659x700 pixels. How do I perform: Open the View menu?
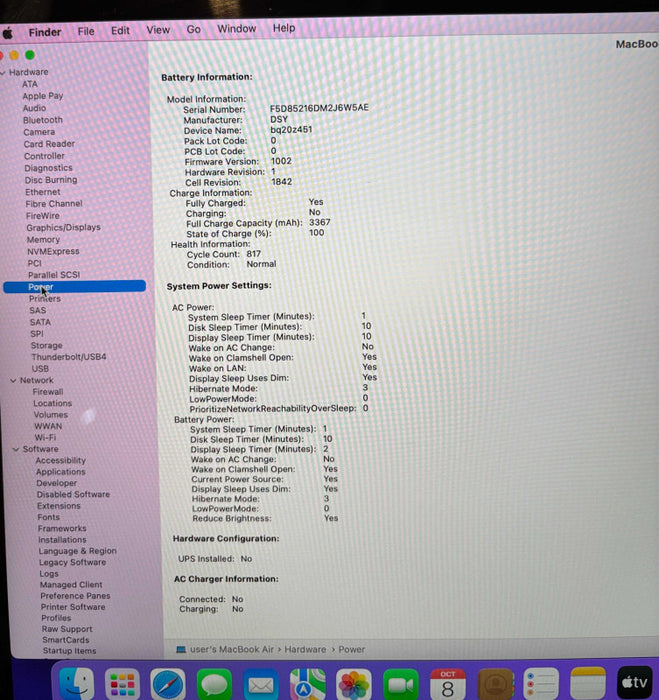[x=158, y=30]
